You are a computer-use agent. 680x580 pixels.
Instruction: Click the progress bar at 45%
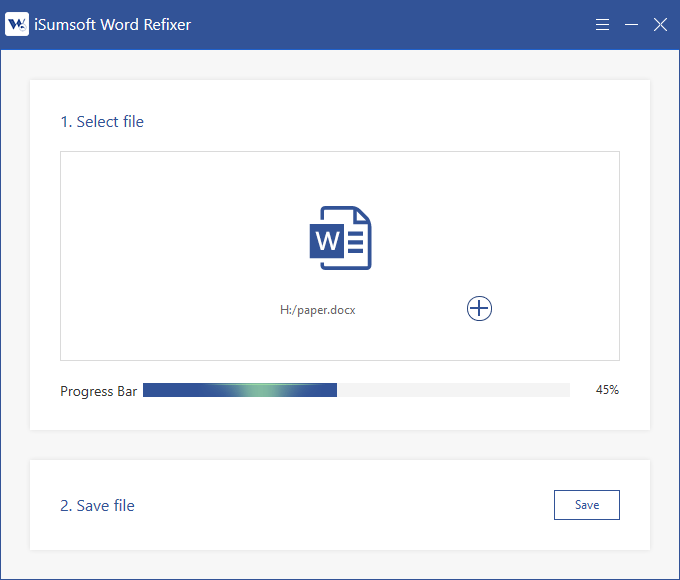356,390
